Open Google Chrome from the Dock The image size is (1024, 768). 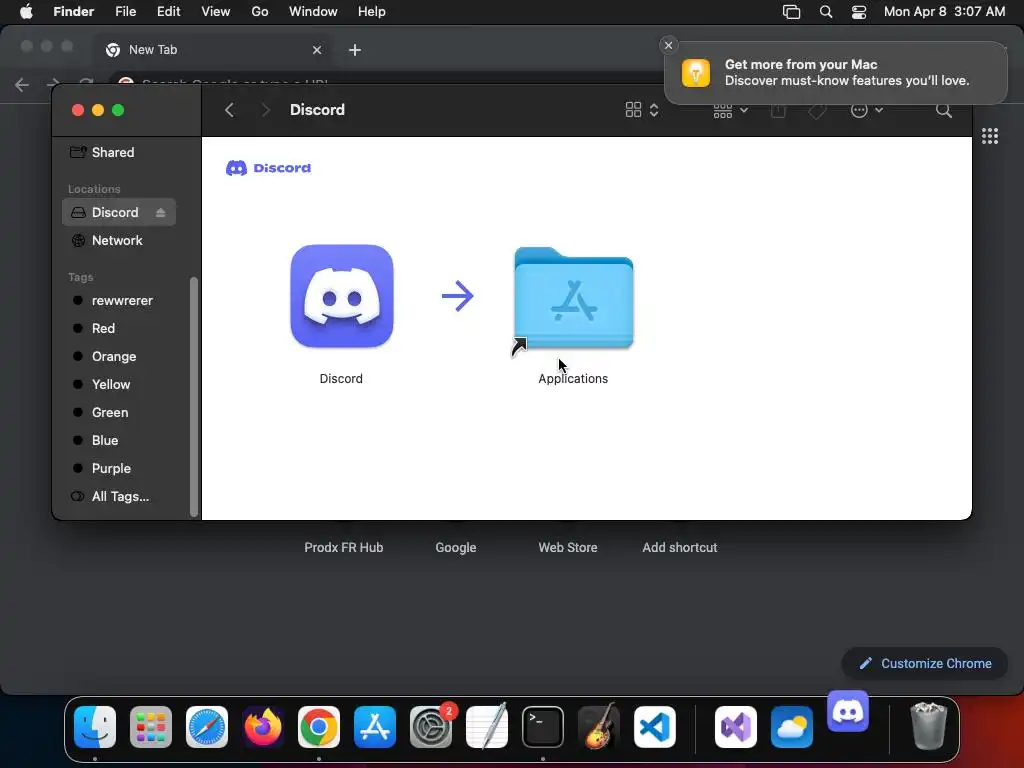[319, 727]
